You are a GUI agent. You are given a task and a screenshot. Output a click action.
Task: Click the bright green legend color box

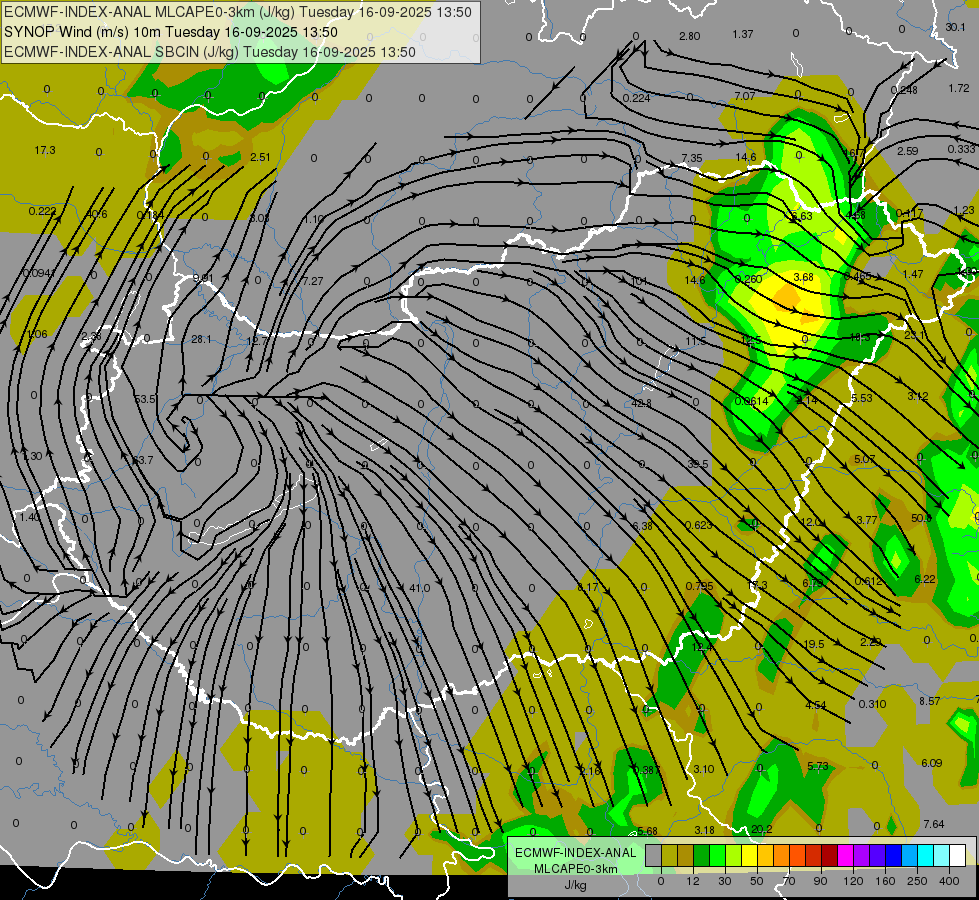(x=717, y=855)
